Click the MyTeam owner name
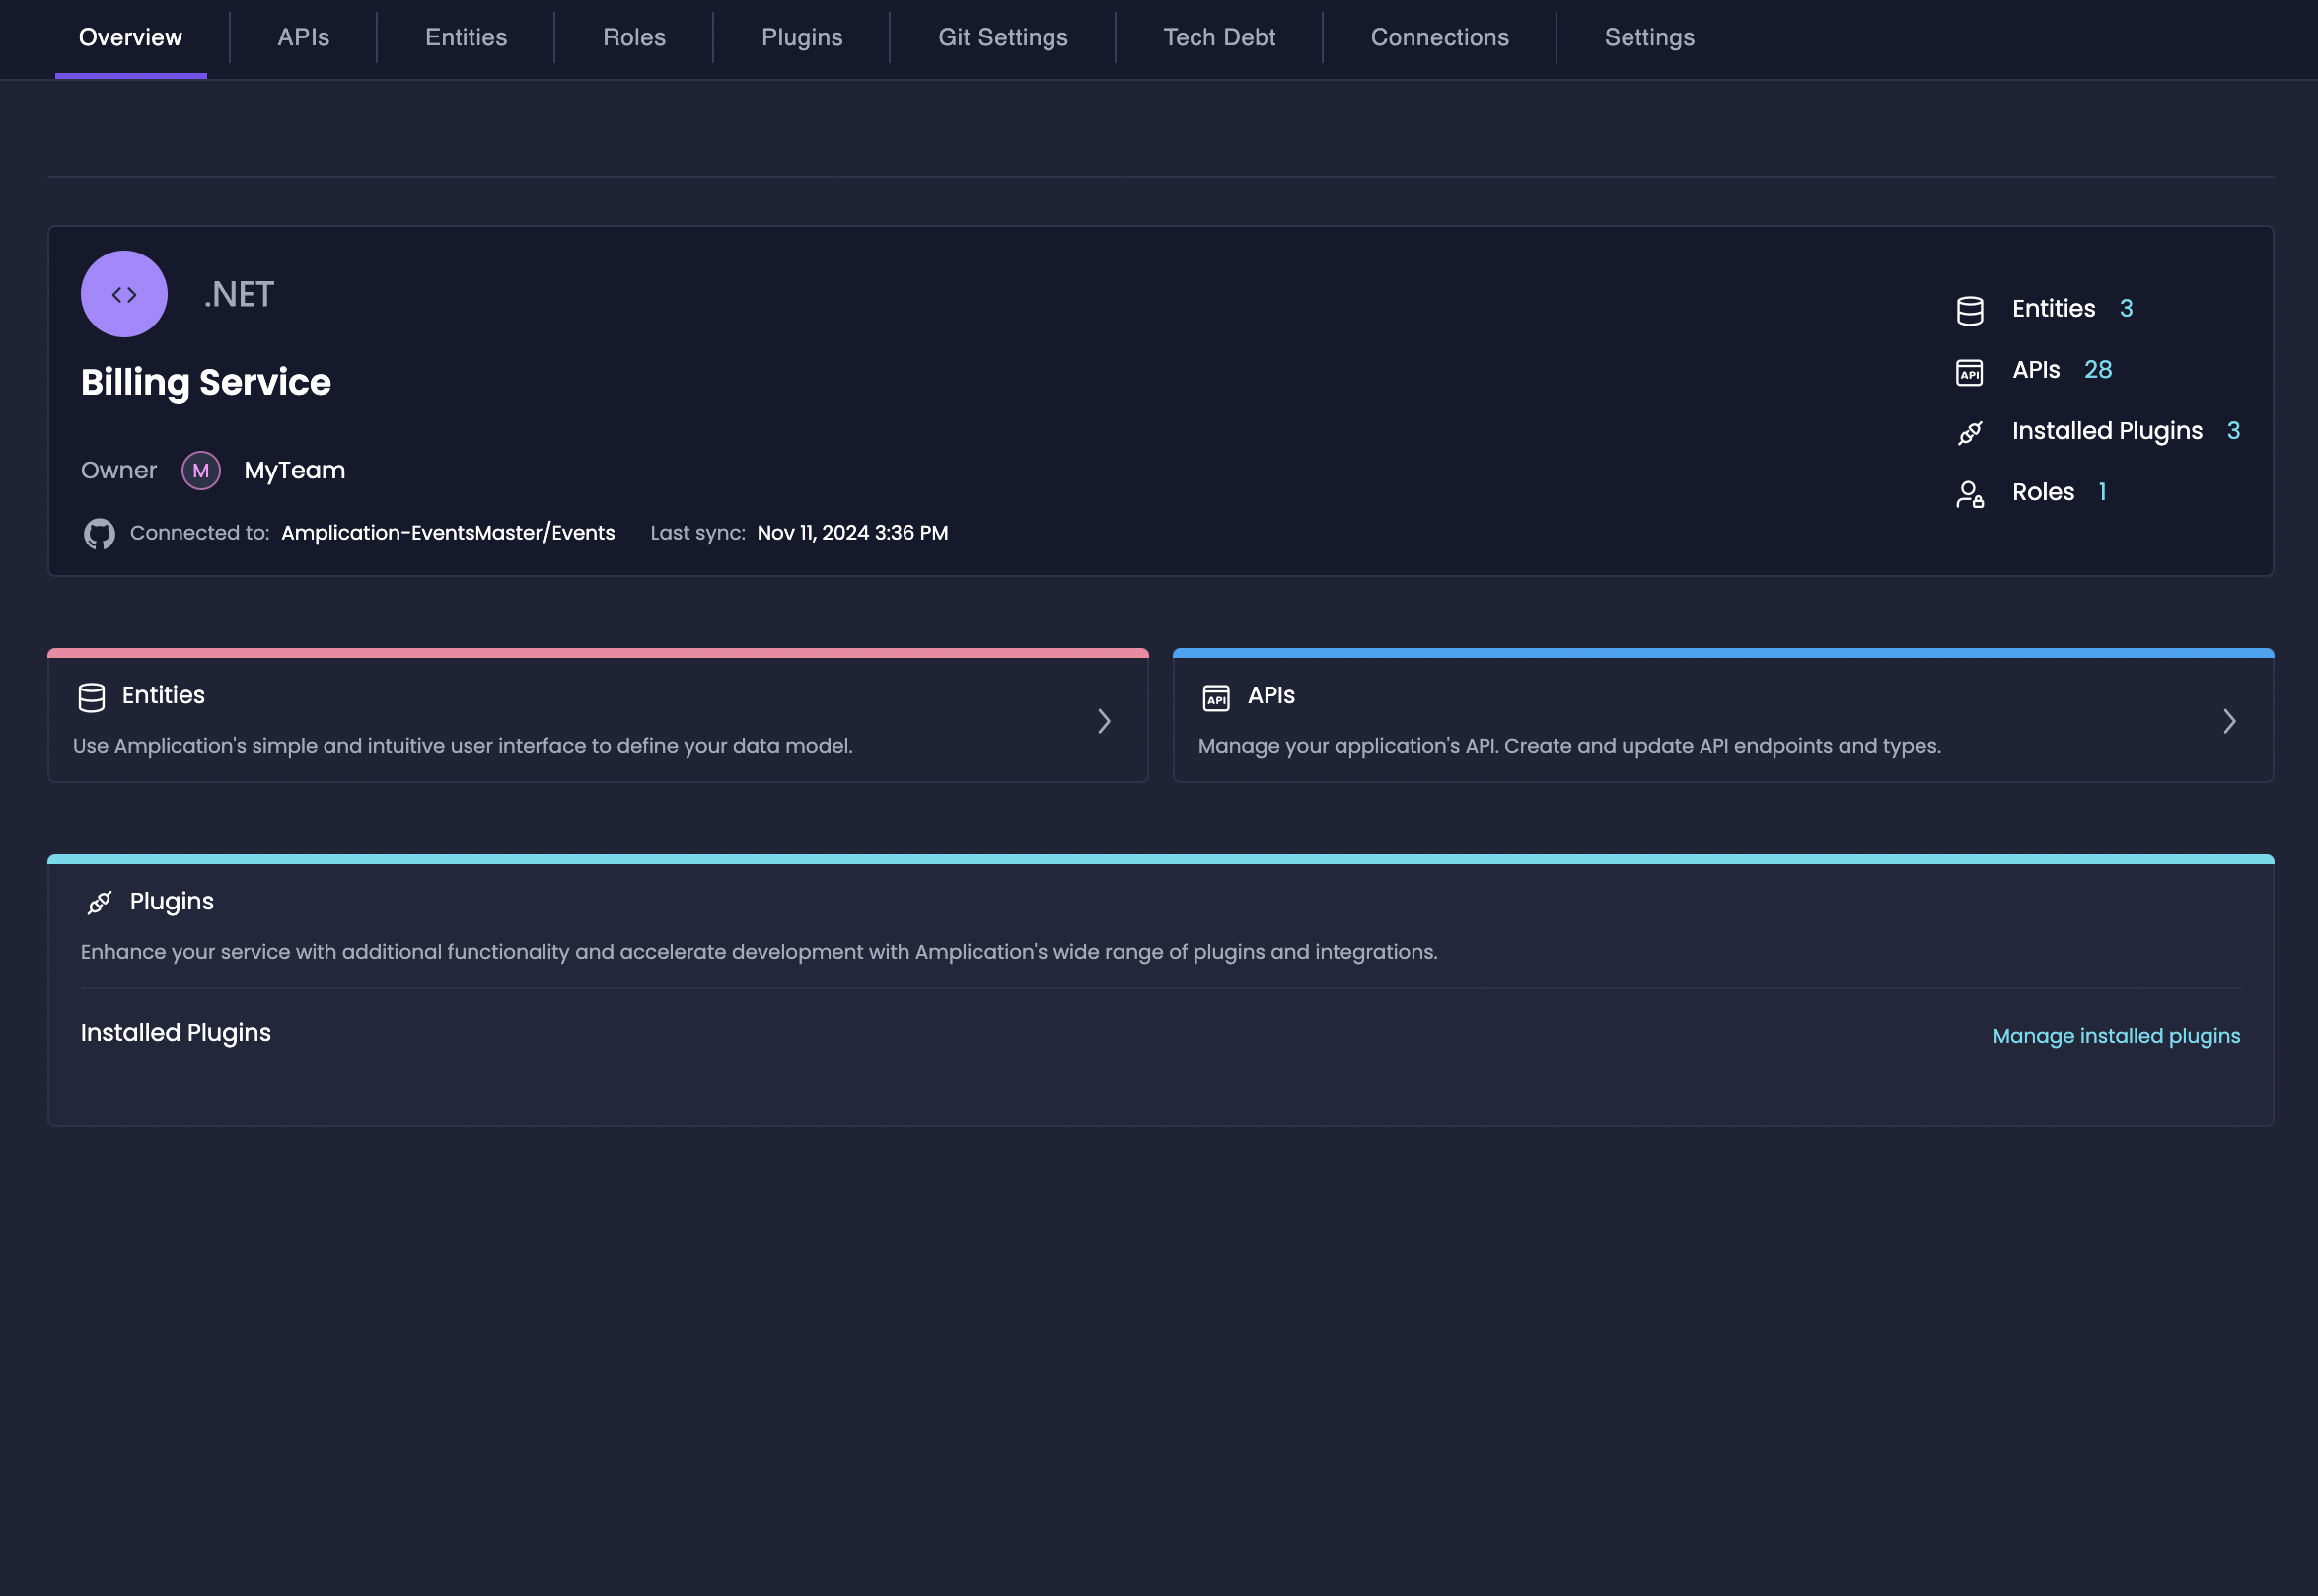This screenshot has height=1596, width=2318. click(x=294, y=470)
